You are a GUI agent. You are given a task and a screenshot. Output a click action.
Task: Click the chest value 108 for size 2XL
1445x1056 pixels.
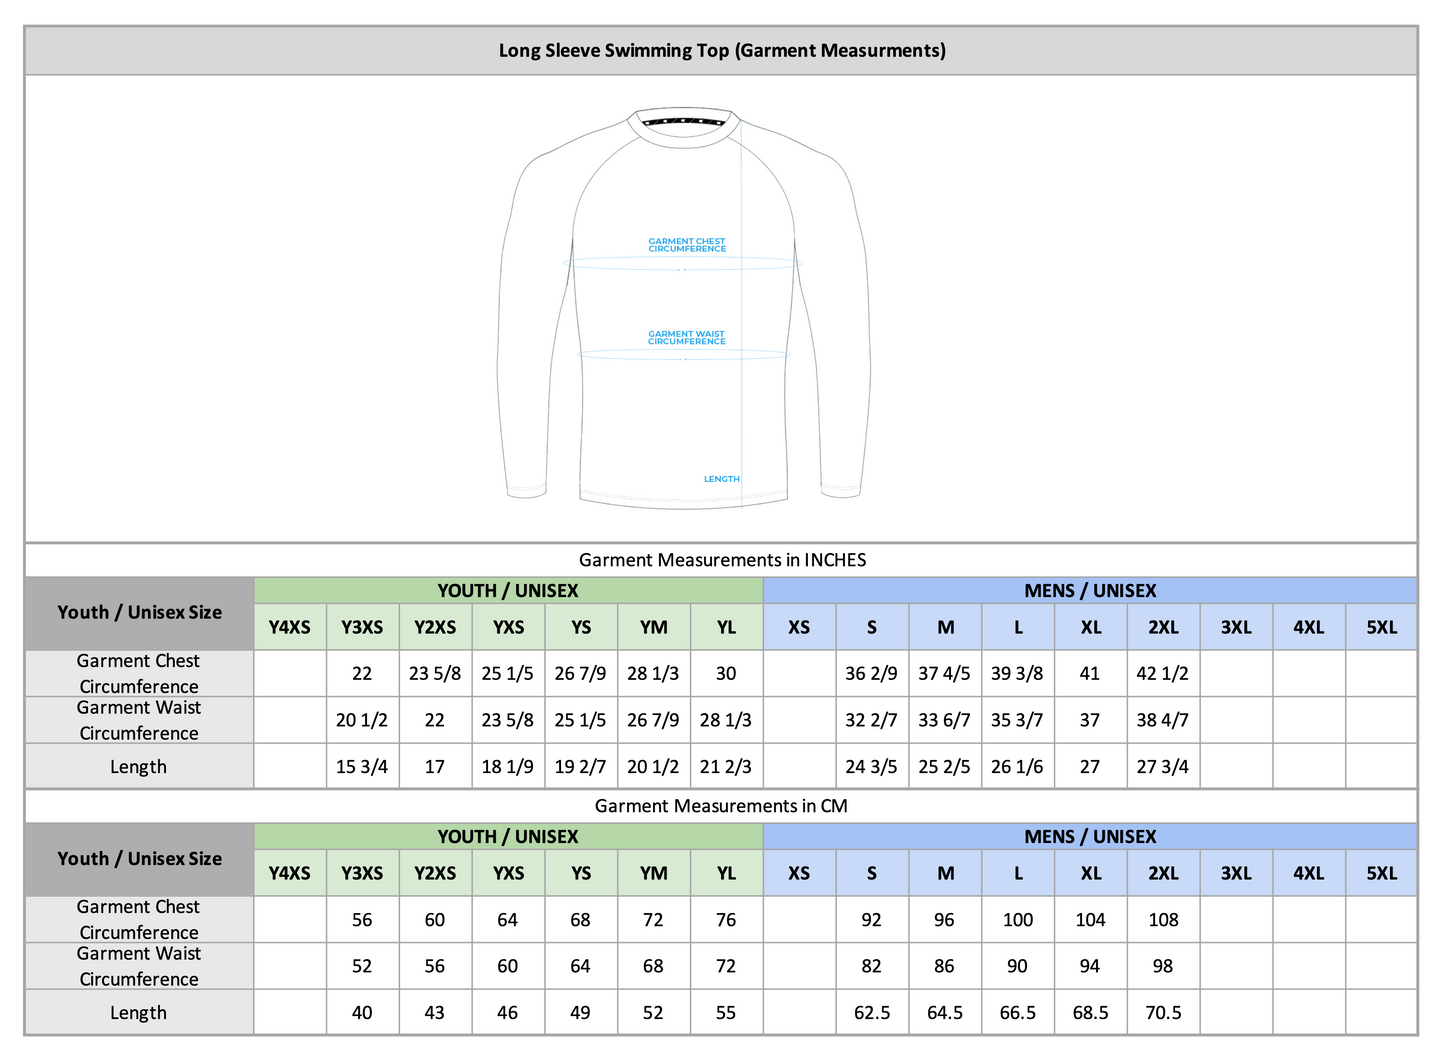pos(1163,919)
